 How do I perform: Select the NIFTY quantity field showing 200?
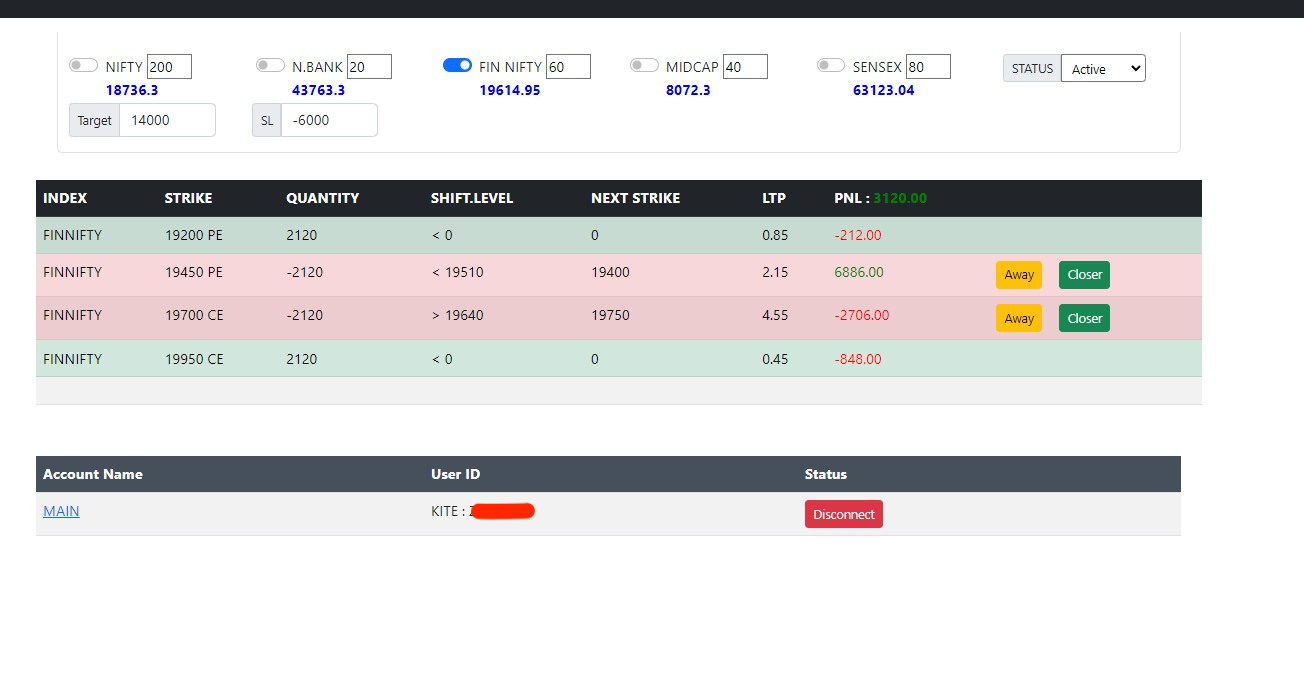pos(169,67)
